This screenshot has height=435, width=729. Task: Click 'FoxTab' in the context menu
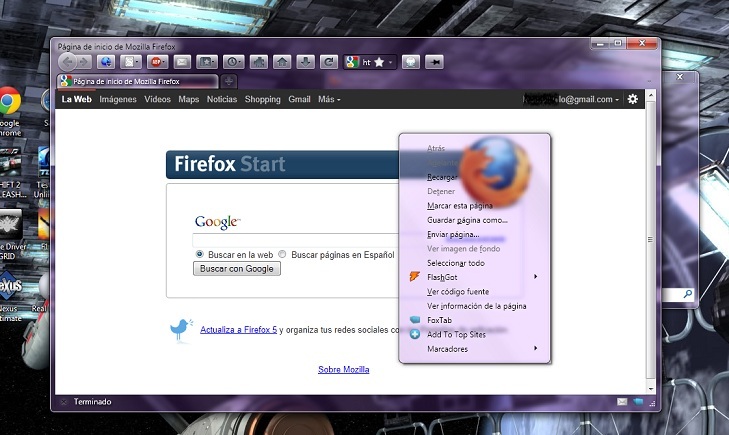pos(439,320)
